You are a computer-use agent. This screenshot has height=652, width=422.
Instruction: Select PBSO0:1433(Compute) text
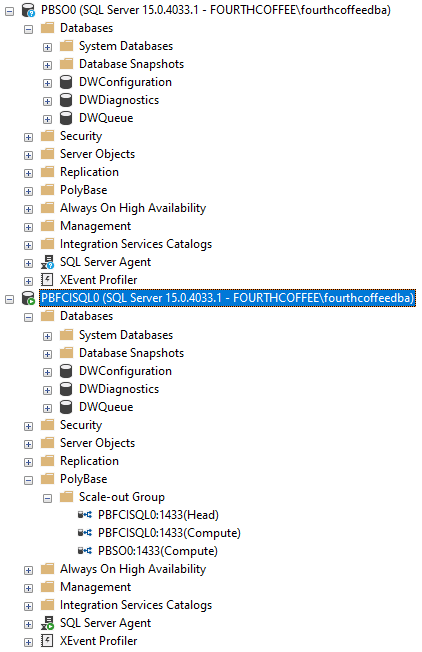click(158, 551)
